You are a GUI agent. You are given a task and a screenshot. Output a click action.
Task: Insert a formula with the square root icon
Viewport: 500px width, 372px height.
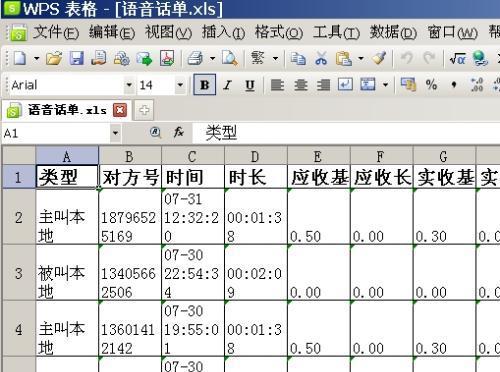(457, 59)
